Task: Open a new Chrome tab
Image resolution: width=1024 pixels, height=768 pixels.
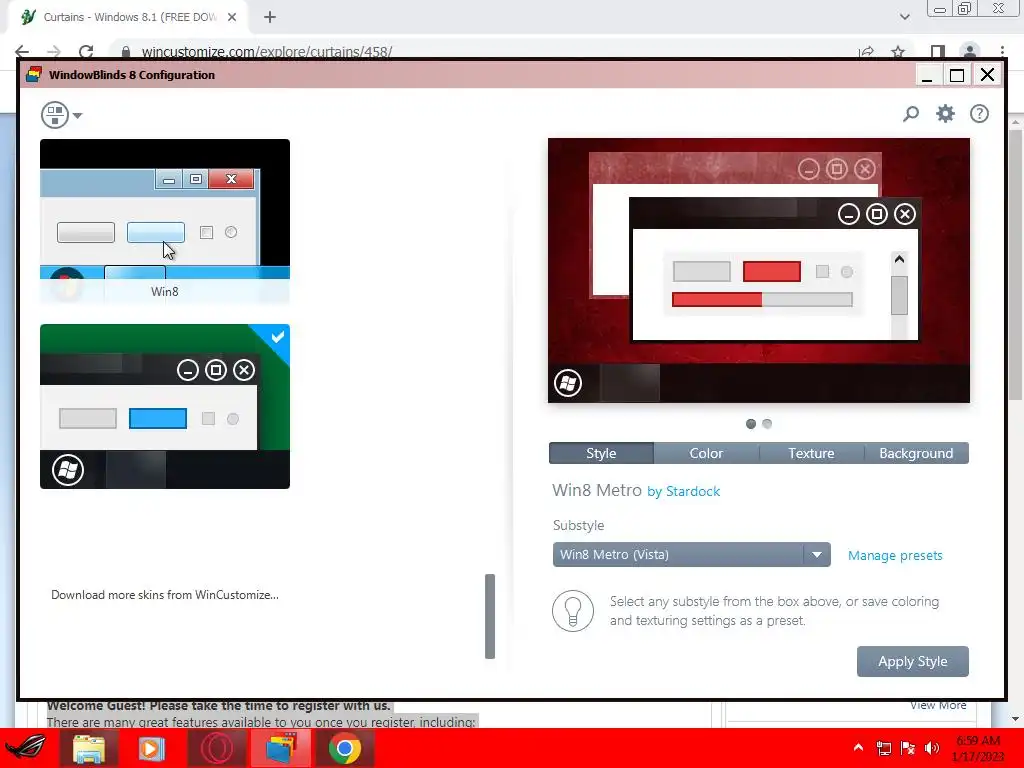Action: pos(270,18)
